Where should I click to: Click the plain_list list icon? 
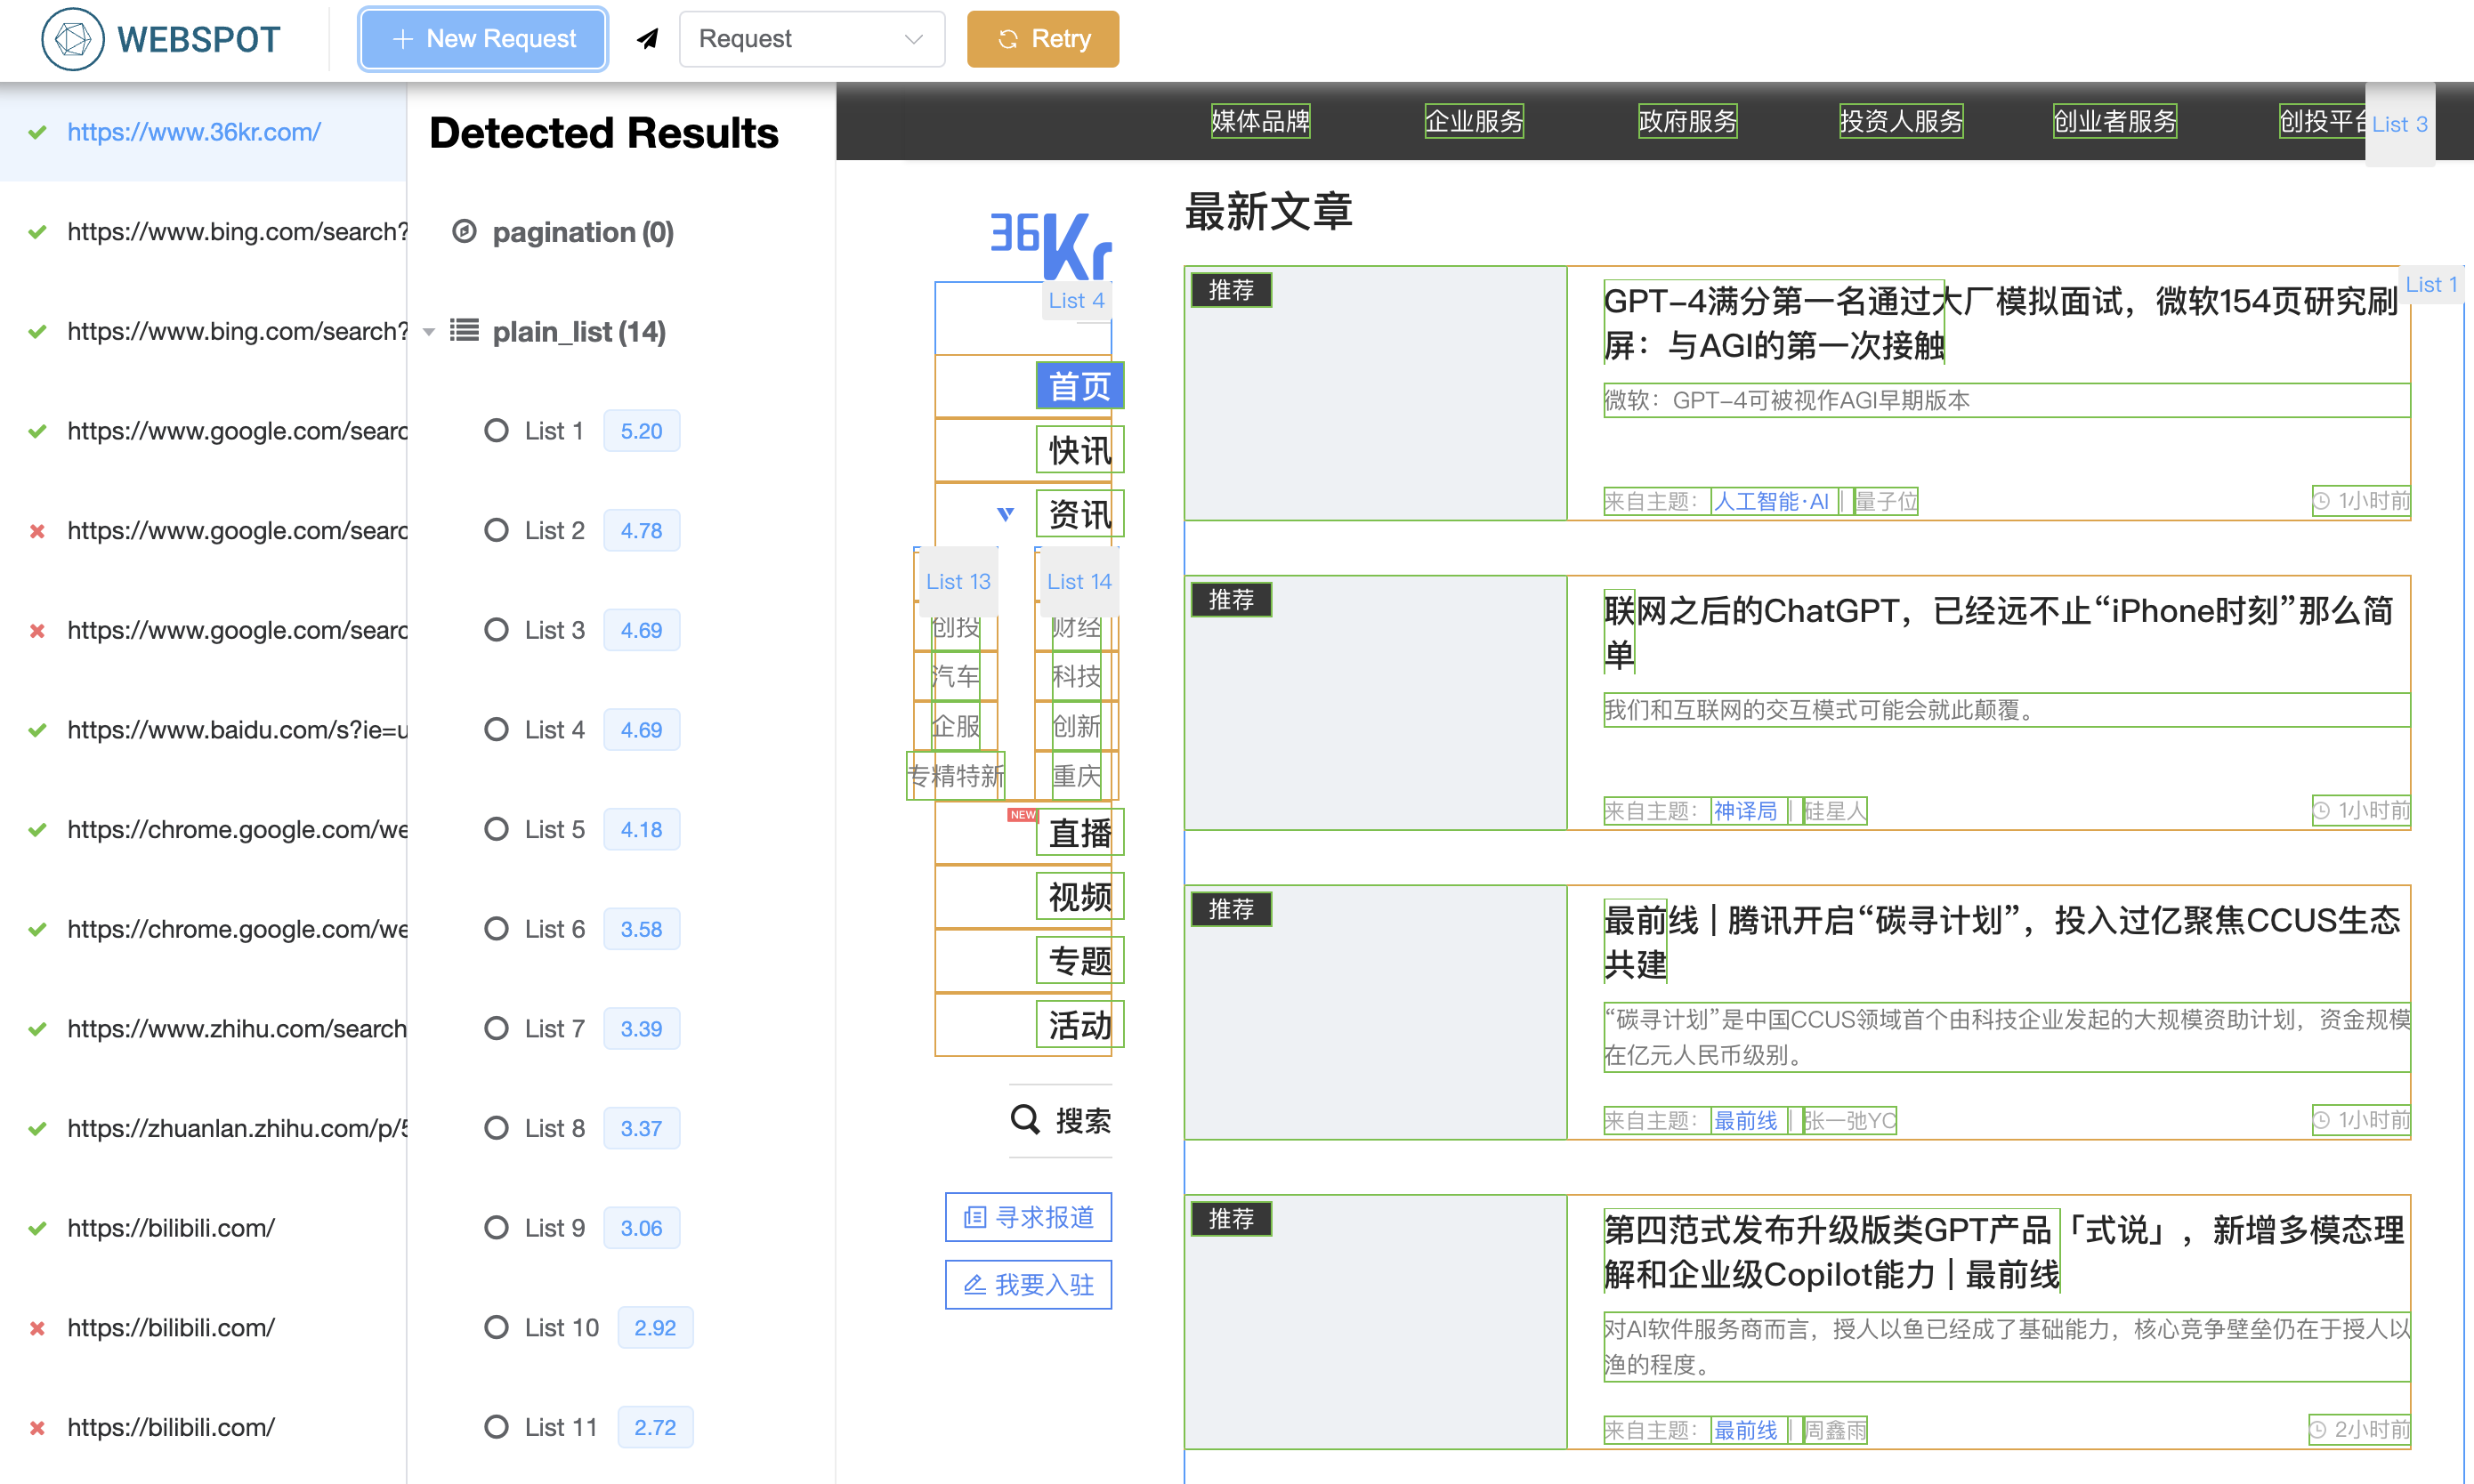point(464,331)
